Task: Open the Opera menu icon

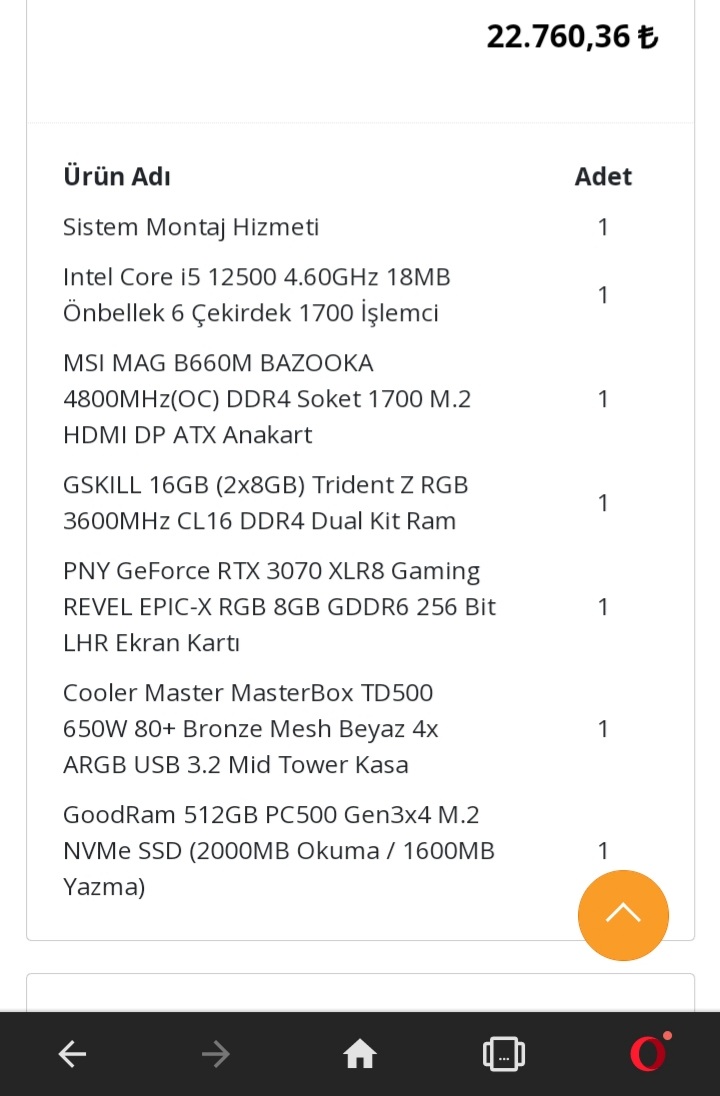Action: click(648, 1054)
